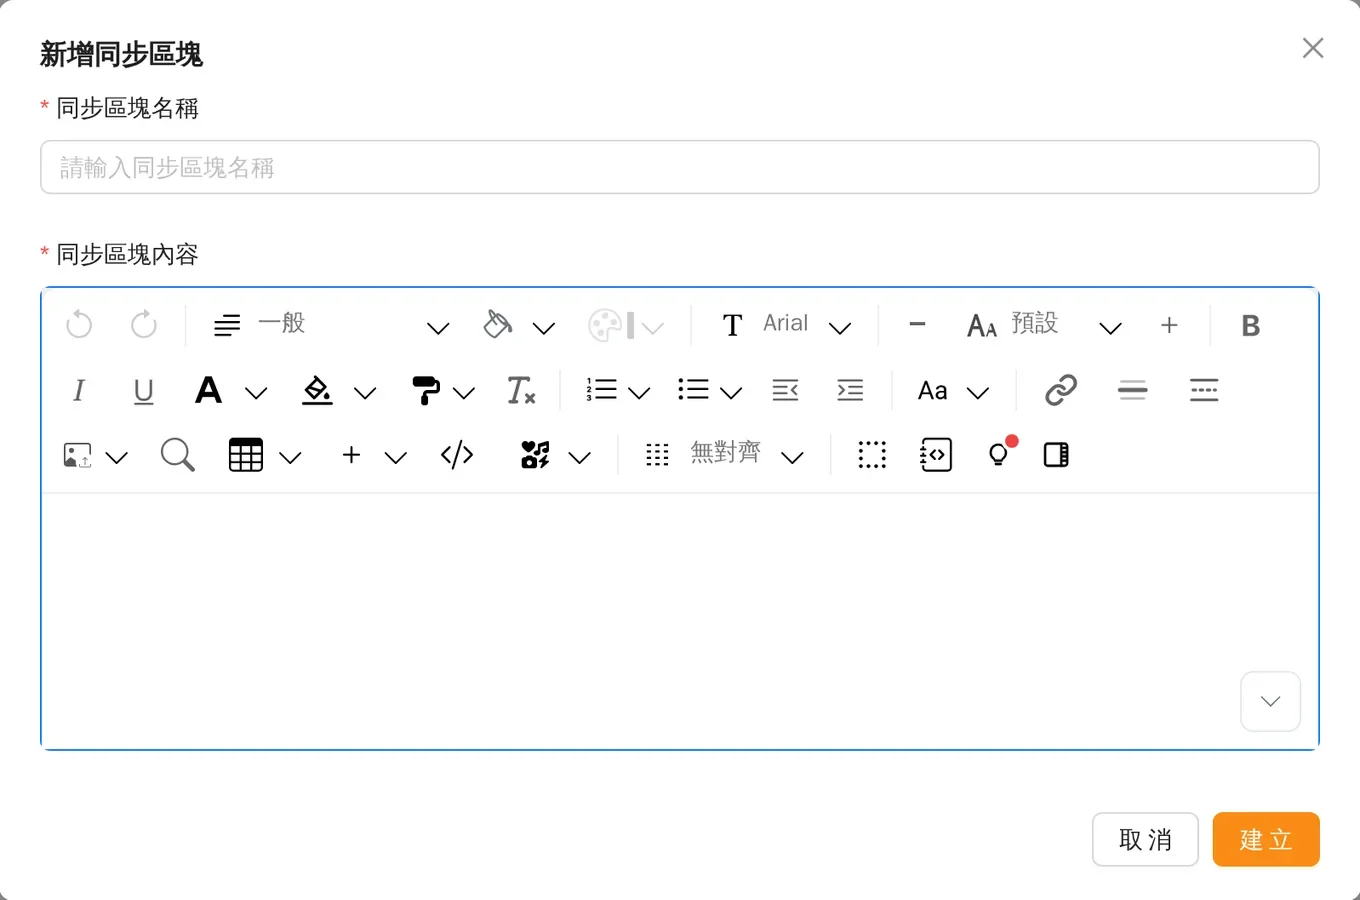Click the table grid icon
Viewport: 1360px width, 900px height.
246,455
